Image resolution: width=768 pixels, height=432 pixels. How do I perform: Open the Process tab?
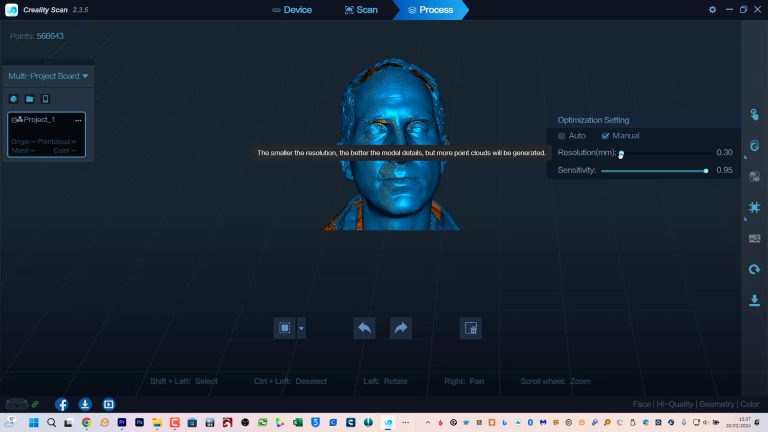click(431, 10)
